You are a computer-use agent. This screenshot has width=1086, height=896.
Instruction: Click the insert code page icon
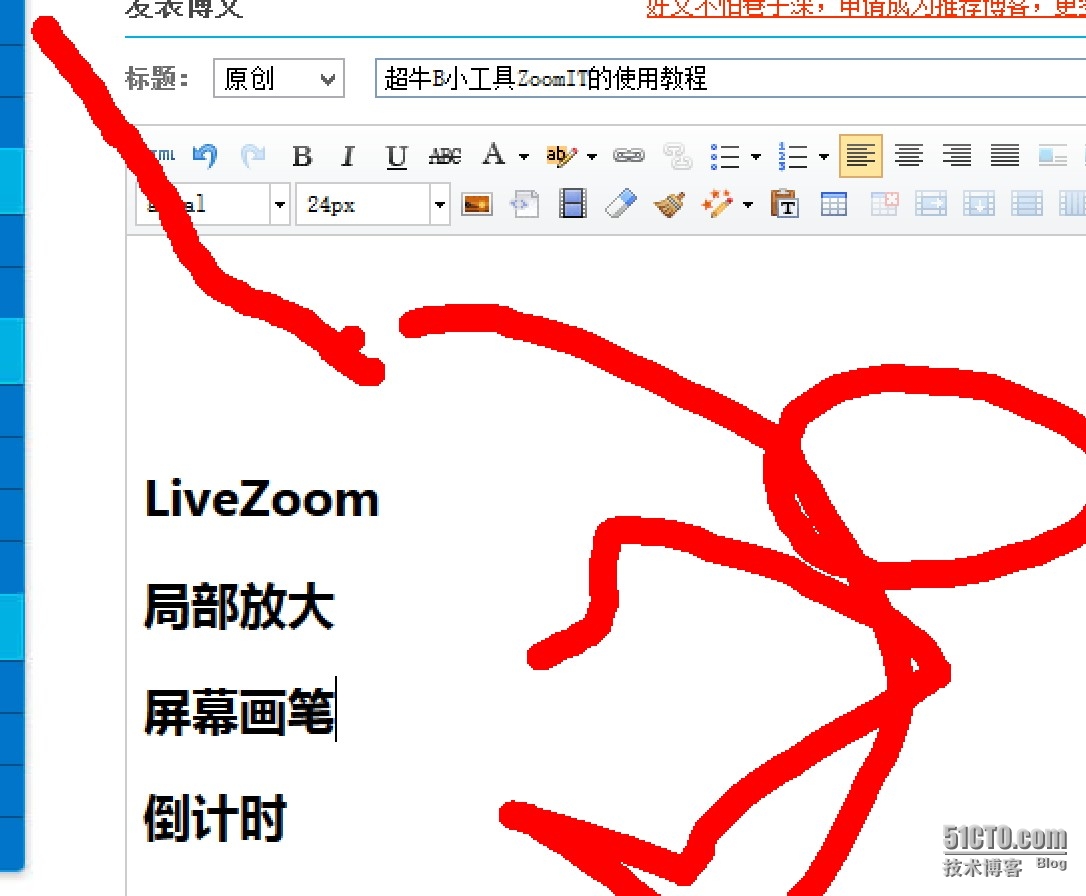click(x=525, y=204)
